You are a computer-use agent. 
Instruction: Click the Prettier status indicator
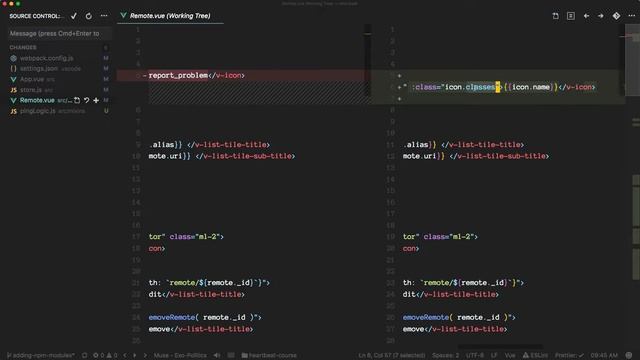coord(569,356)
